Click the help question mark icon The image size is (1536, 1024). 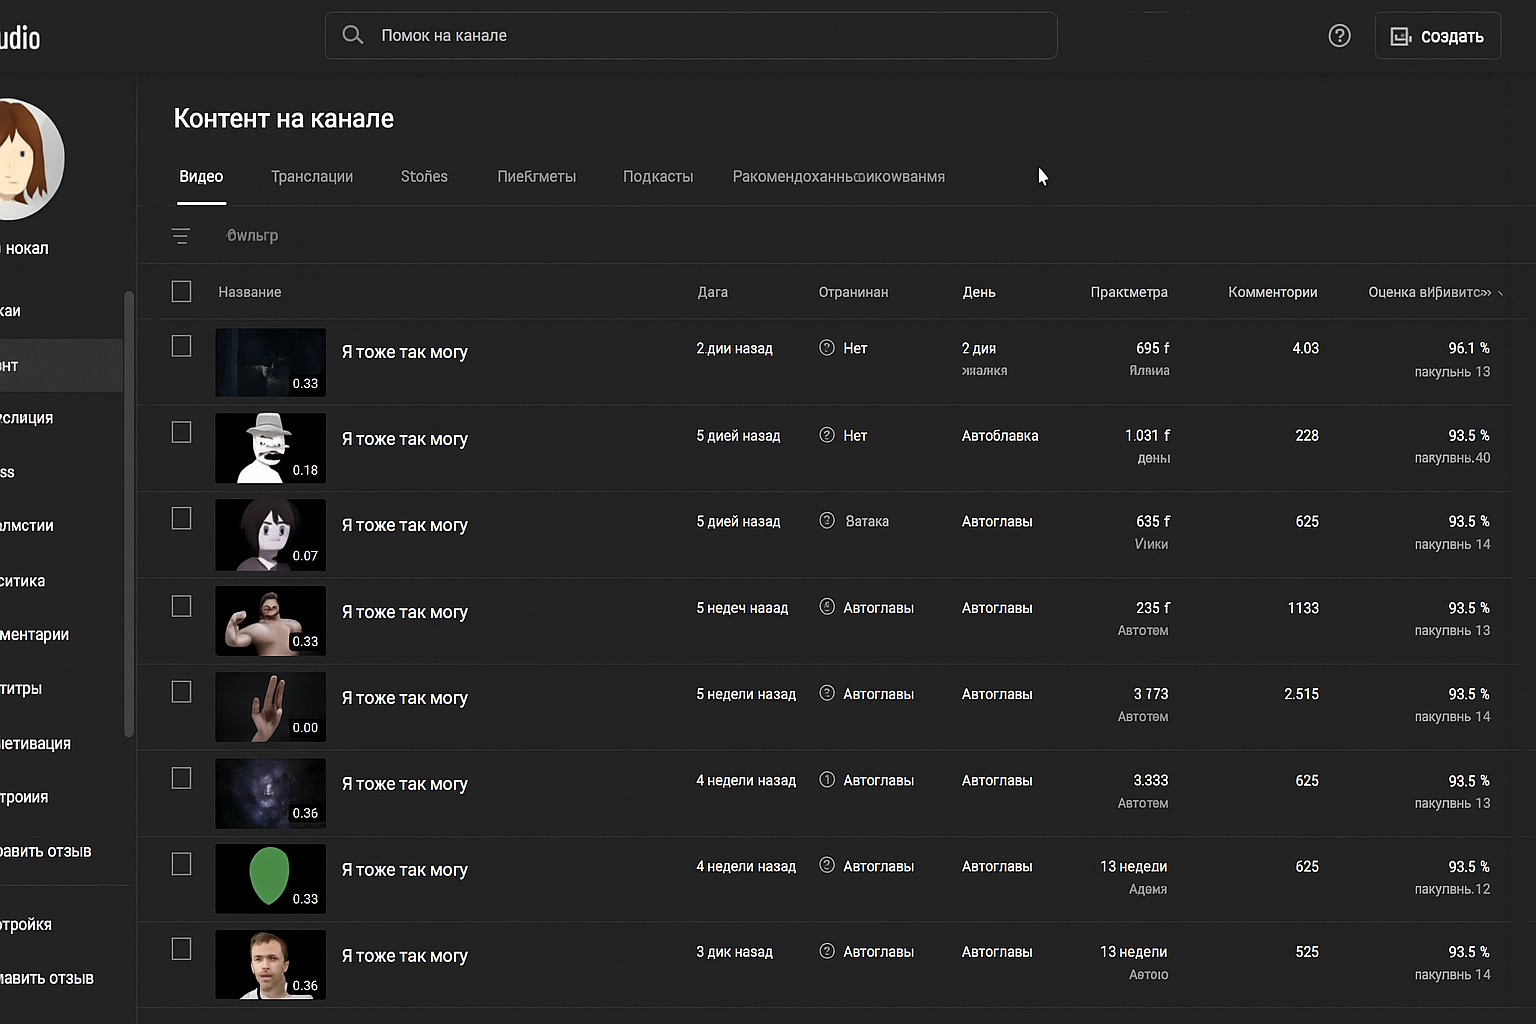click(1339, 36)
